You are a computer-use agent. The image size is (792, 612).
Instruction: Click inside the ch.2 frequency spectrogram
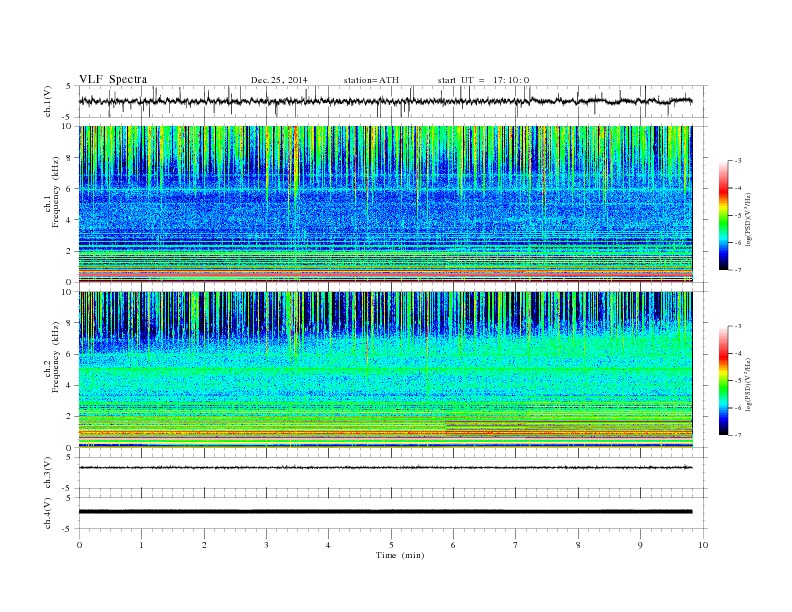click(x=385, y=370)
